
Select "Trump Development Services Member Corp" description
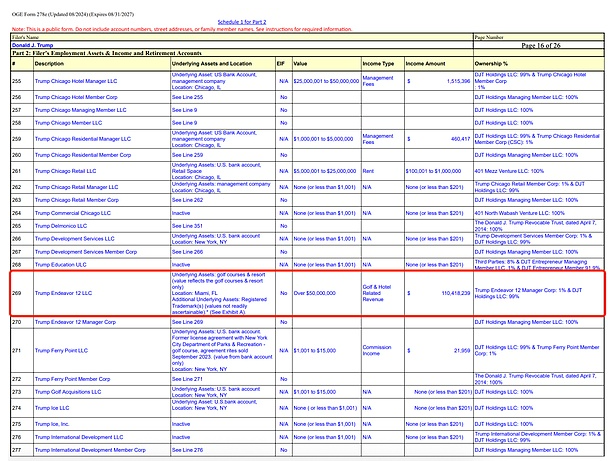pyautogui.click(x=86, y=252)
